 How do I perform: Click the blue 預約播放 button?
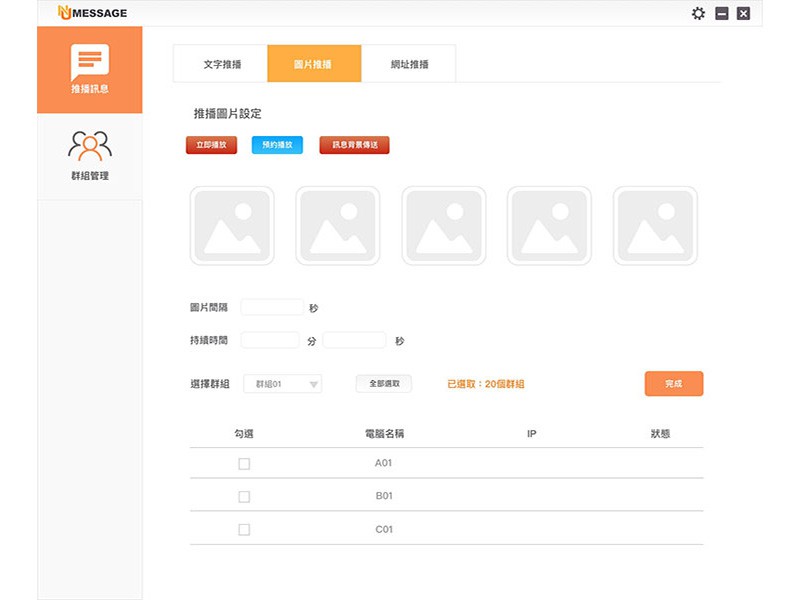(x=277, y=145)
